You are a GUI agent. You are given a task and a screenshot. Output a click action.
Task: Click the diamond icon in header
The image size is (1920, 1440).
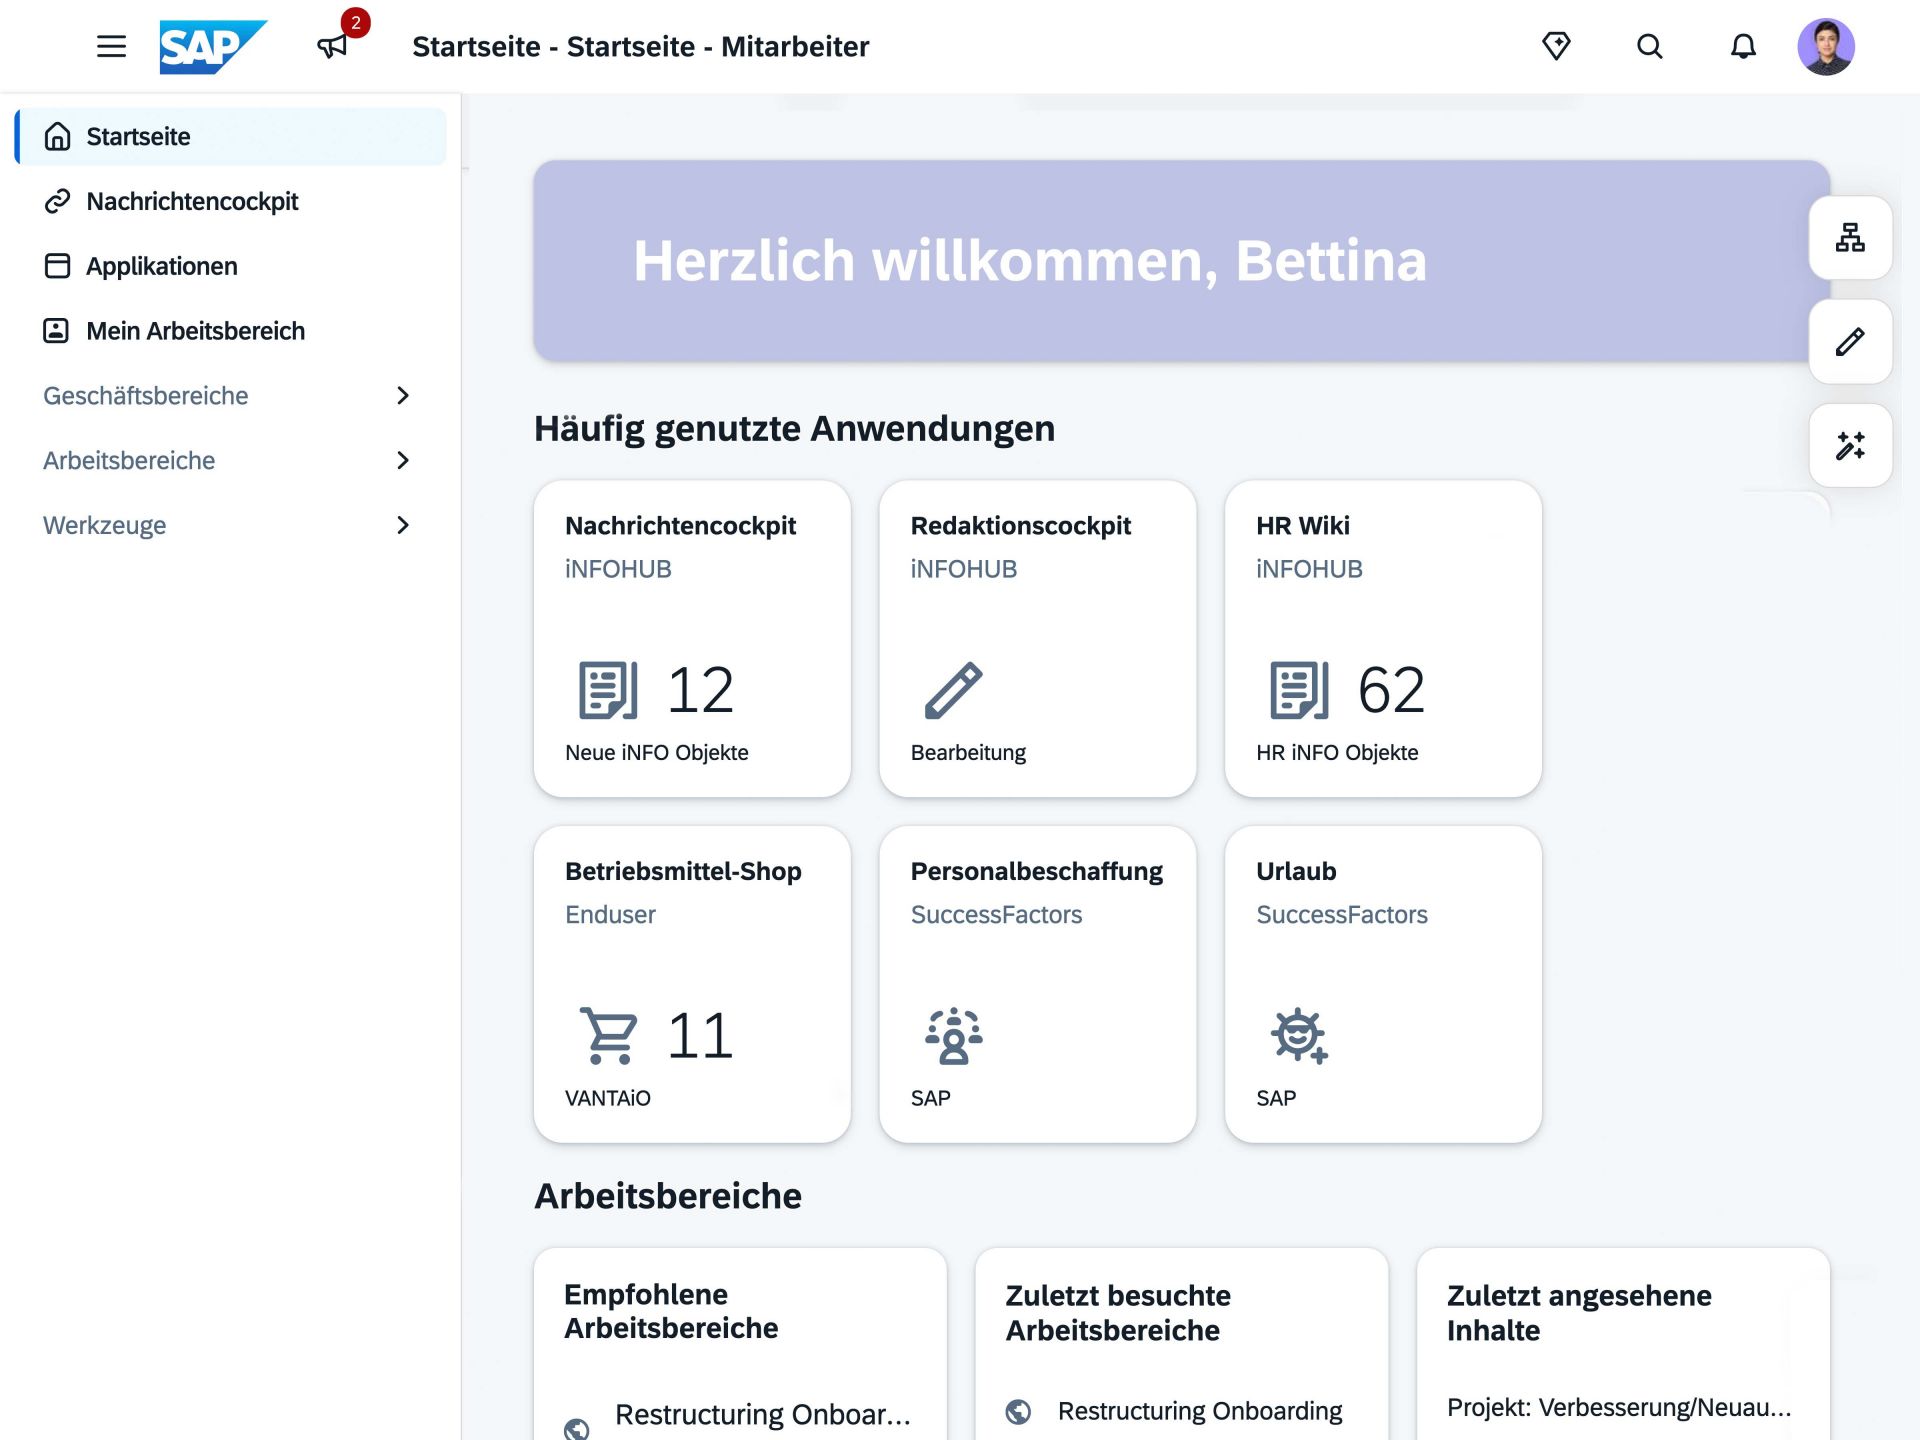pos(1556,46)
